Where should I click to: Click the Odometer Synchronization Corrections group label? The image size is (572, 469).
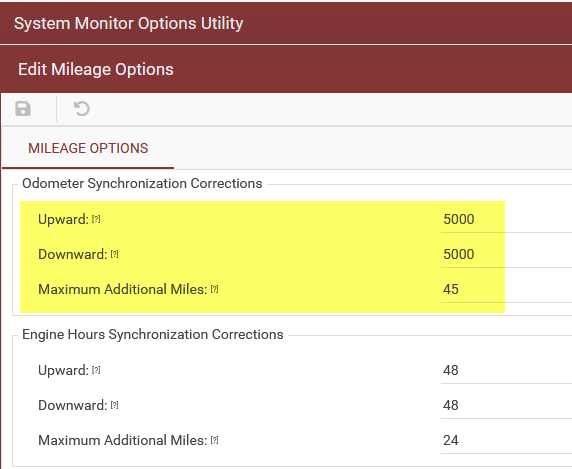pos(142,183)
